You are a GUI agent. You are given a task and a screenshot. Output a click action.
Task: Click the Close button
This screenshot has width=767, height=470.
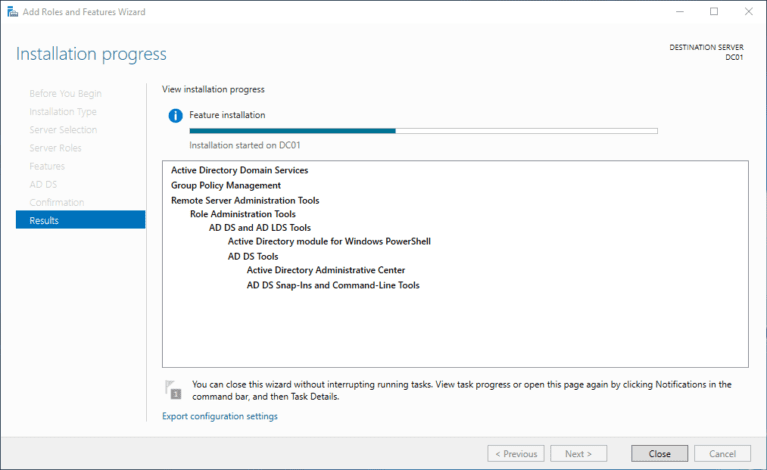point(659,453)
